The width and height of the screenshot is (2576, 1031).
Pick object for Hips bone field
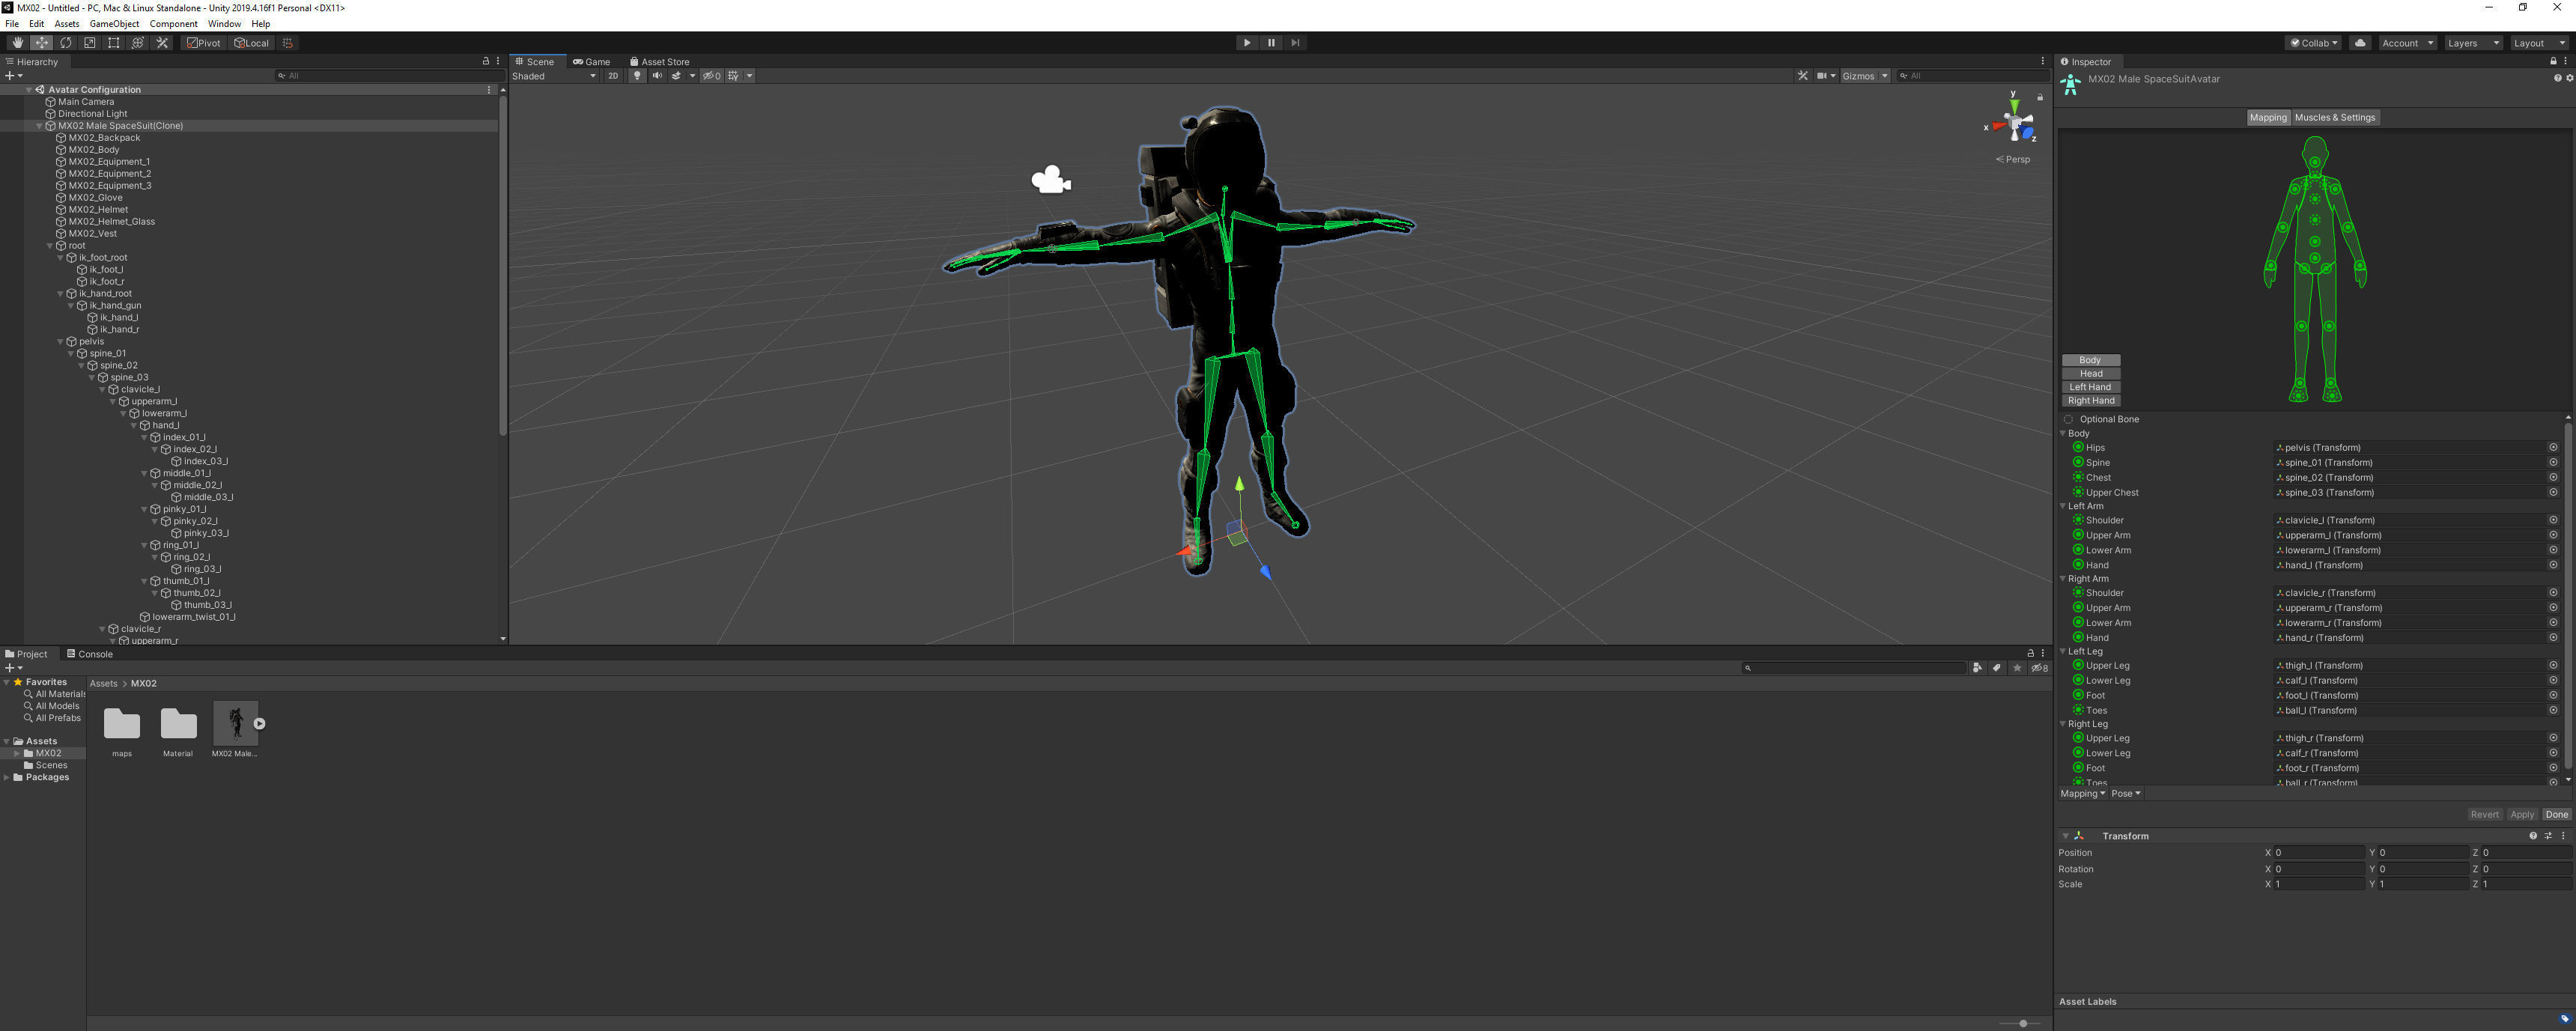pos(2552,448)
